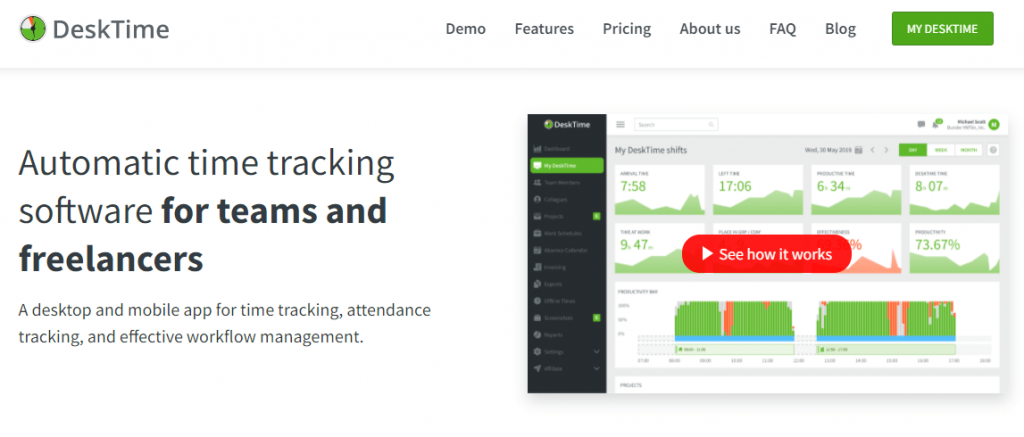The height and width of the screenshot is (437, 1024).
Task: Click the Productive Time 6h 34m card
Action: pos(856,190)
